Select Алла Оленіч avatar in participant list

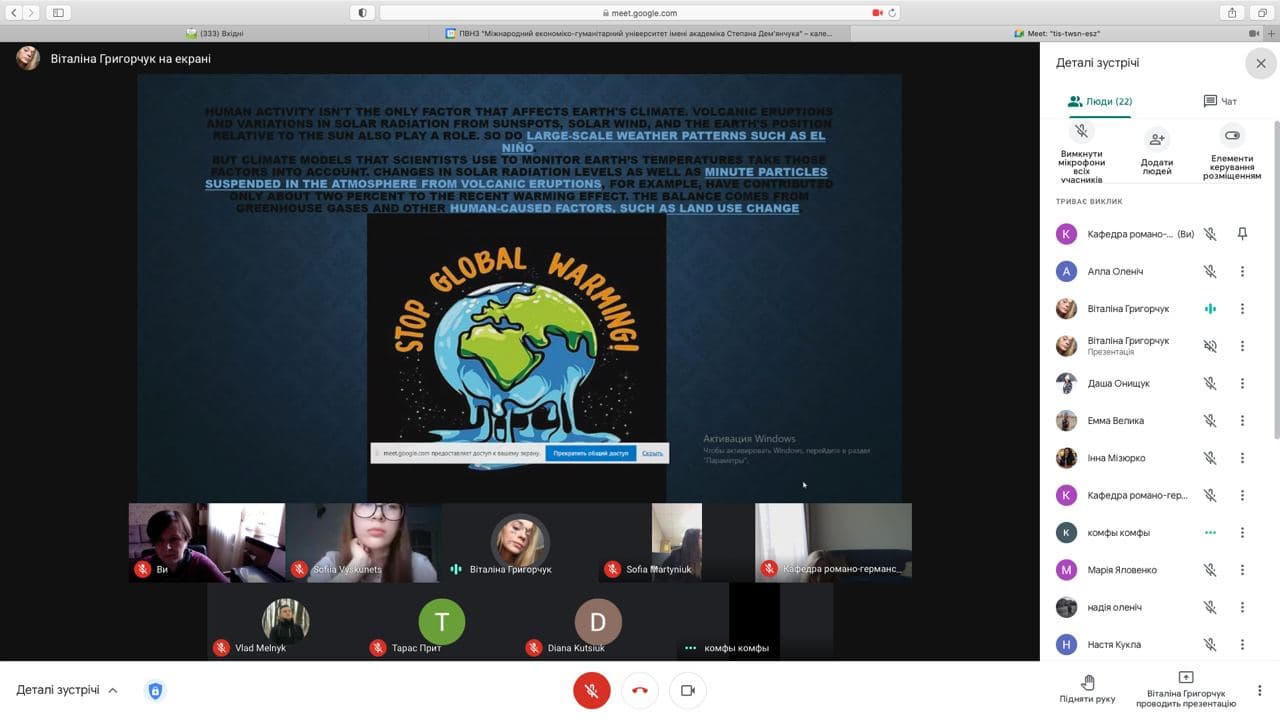tap(1067, 271)
